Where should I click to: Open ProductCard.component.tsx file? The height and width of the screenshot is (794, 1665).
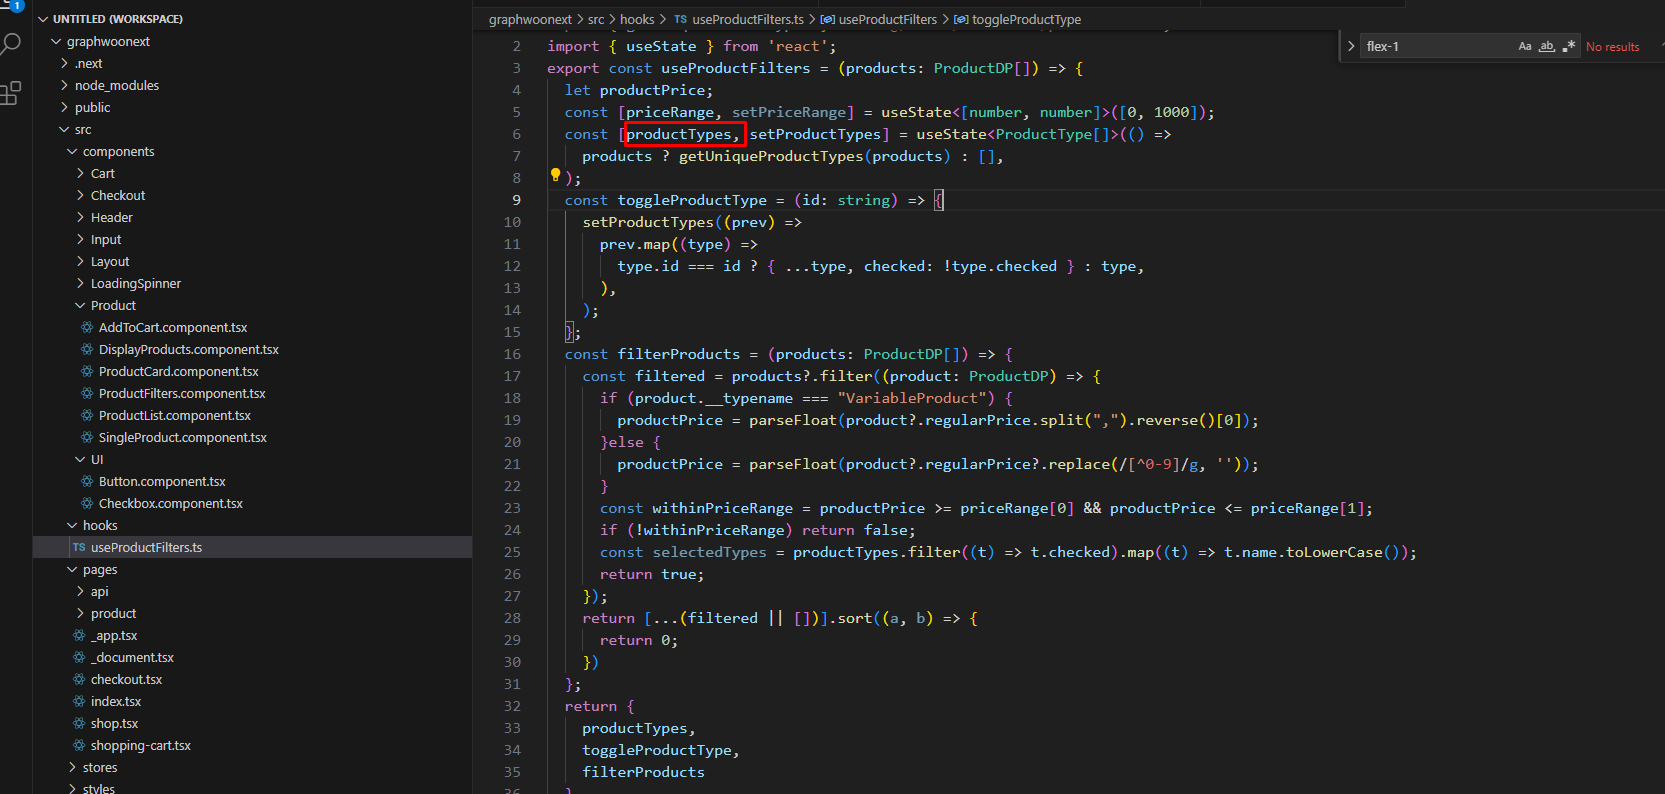click(x=178, y=372)
